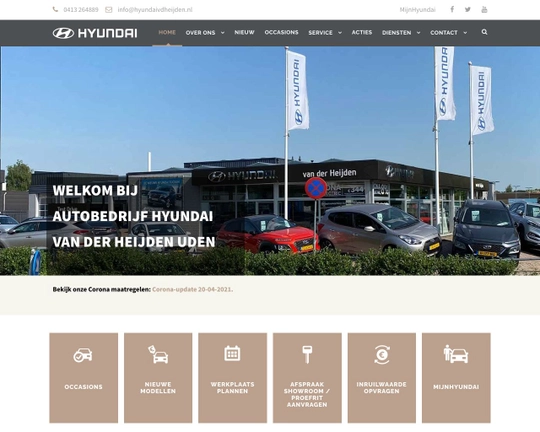The image size is (540, 432).
Task: Click the envelope email icon
Action: 108,10
